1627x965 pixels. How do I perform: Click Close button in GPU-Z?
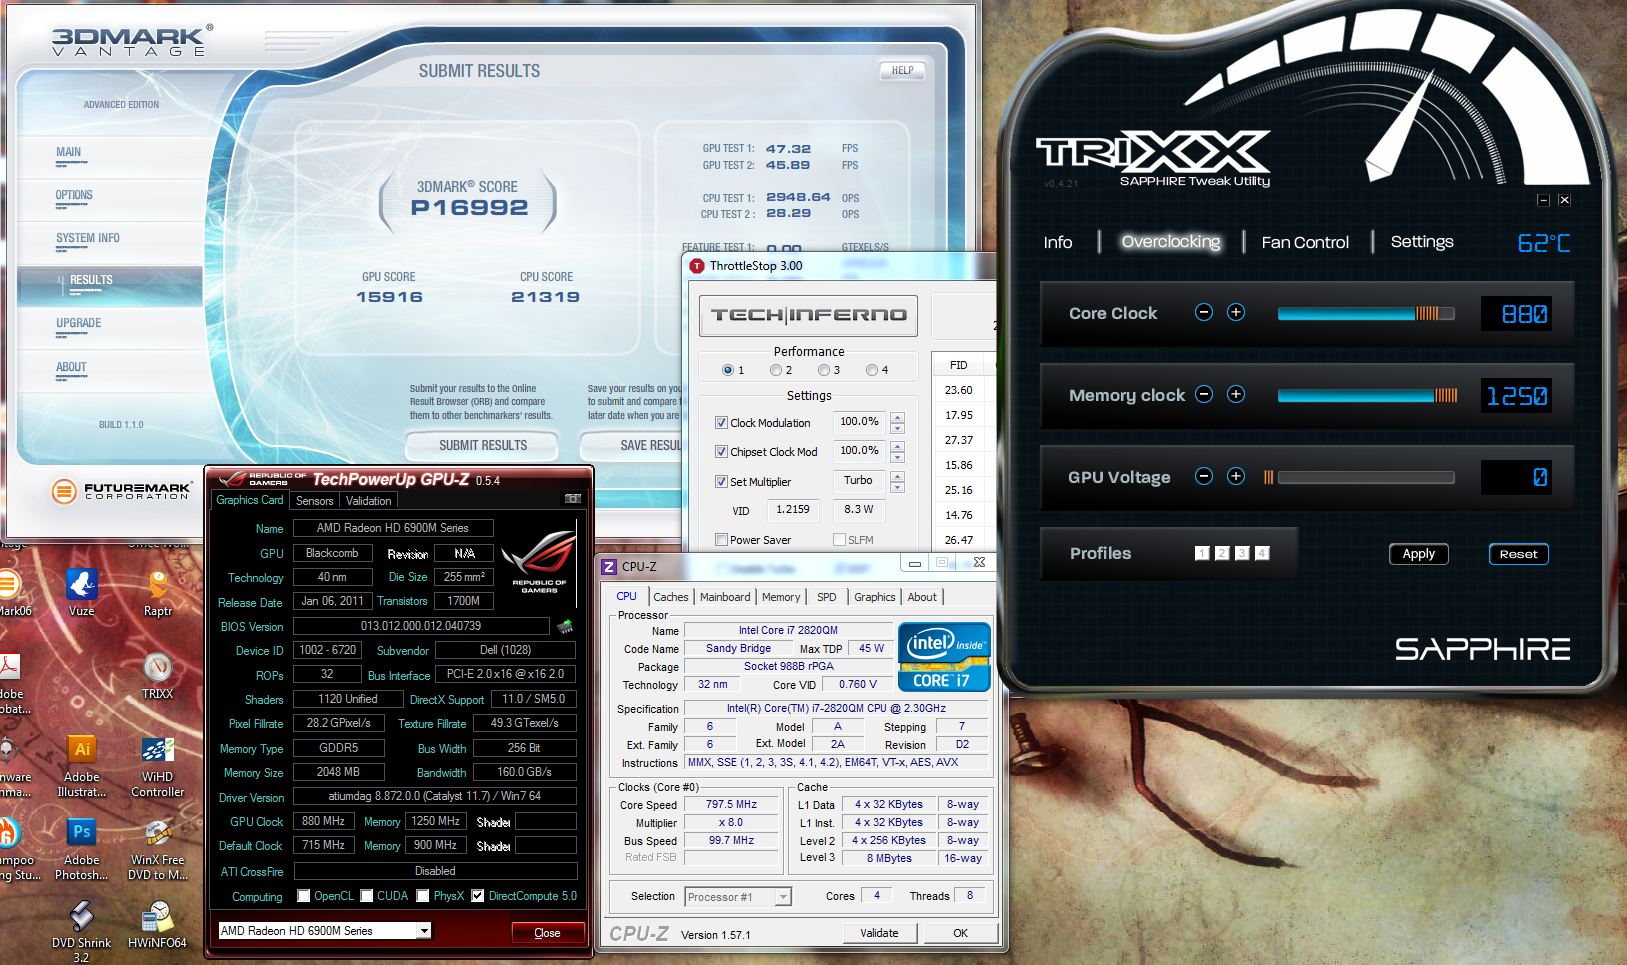[547, 933]
